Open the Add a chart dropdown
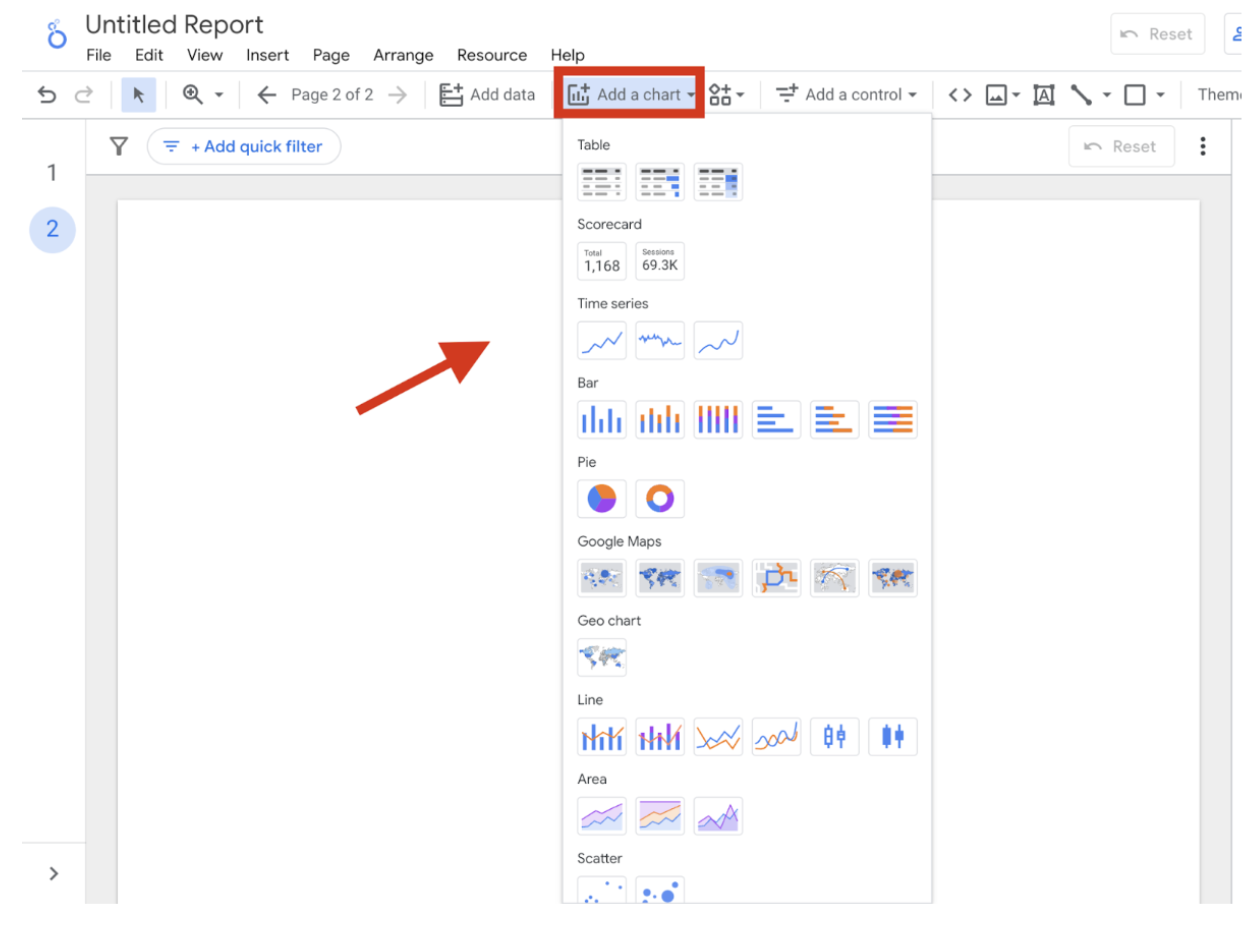This screenshot has width=1250, height=928. [x=630, y=95]
